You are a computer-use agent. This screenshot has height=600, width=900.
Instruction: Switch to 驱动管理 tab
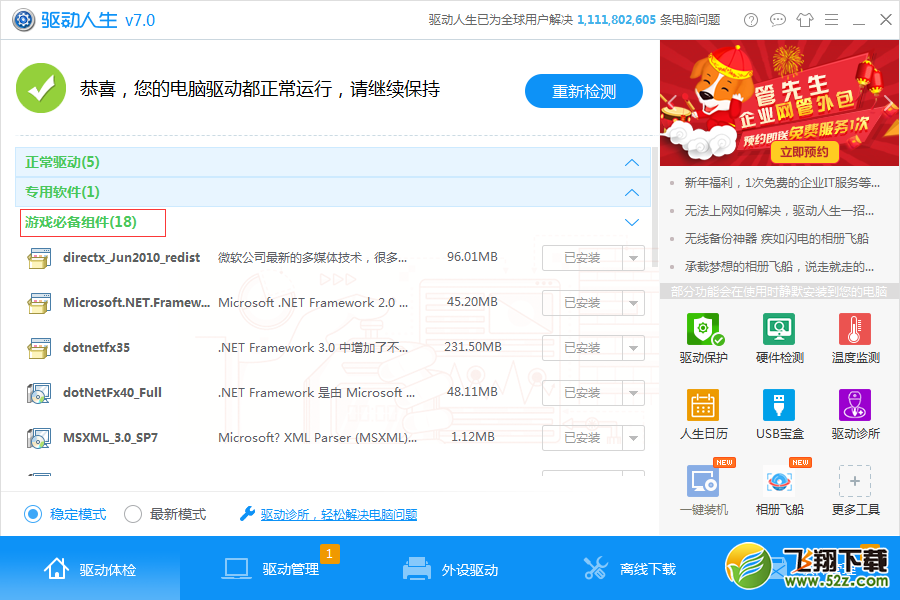(270, 568)
